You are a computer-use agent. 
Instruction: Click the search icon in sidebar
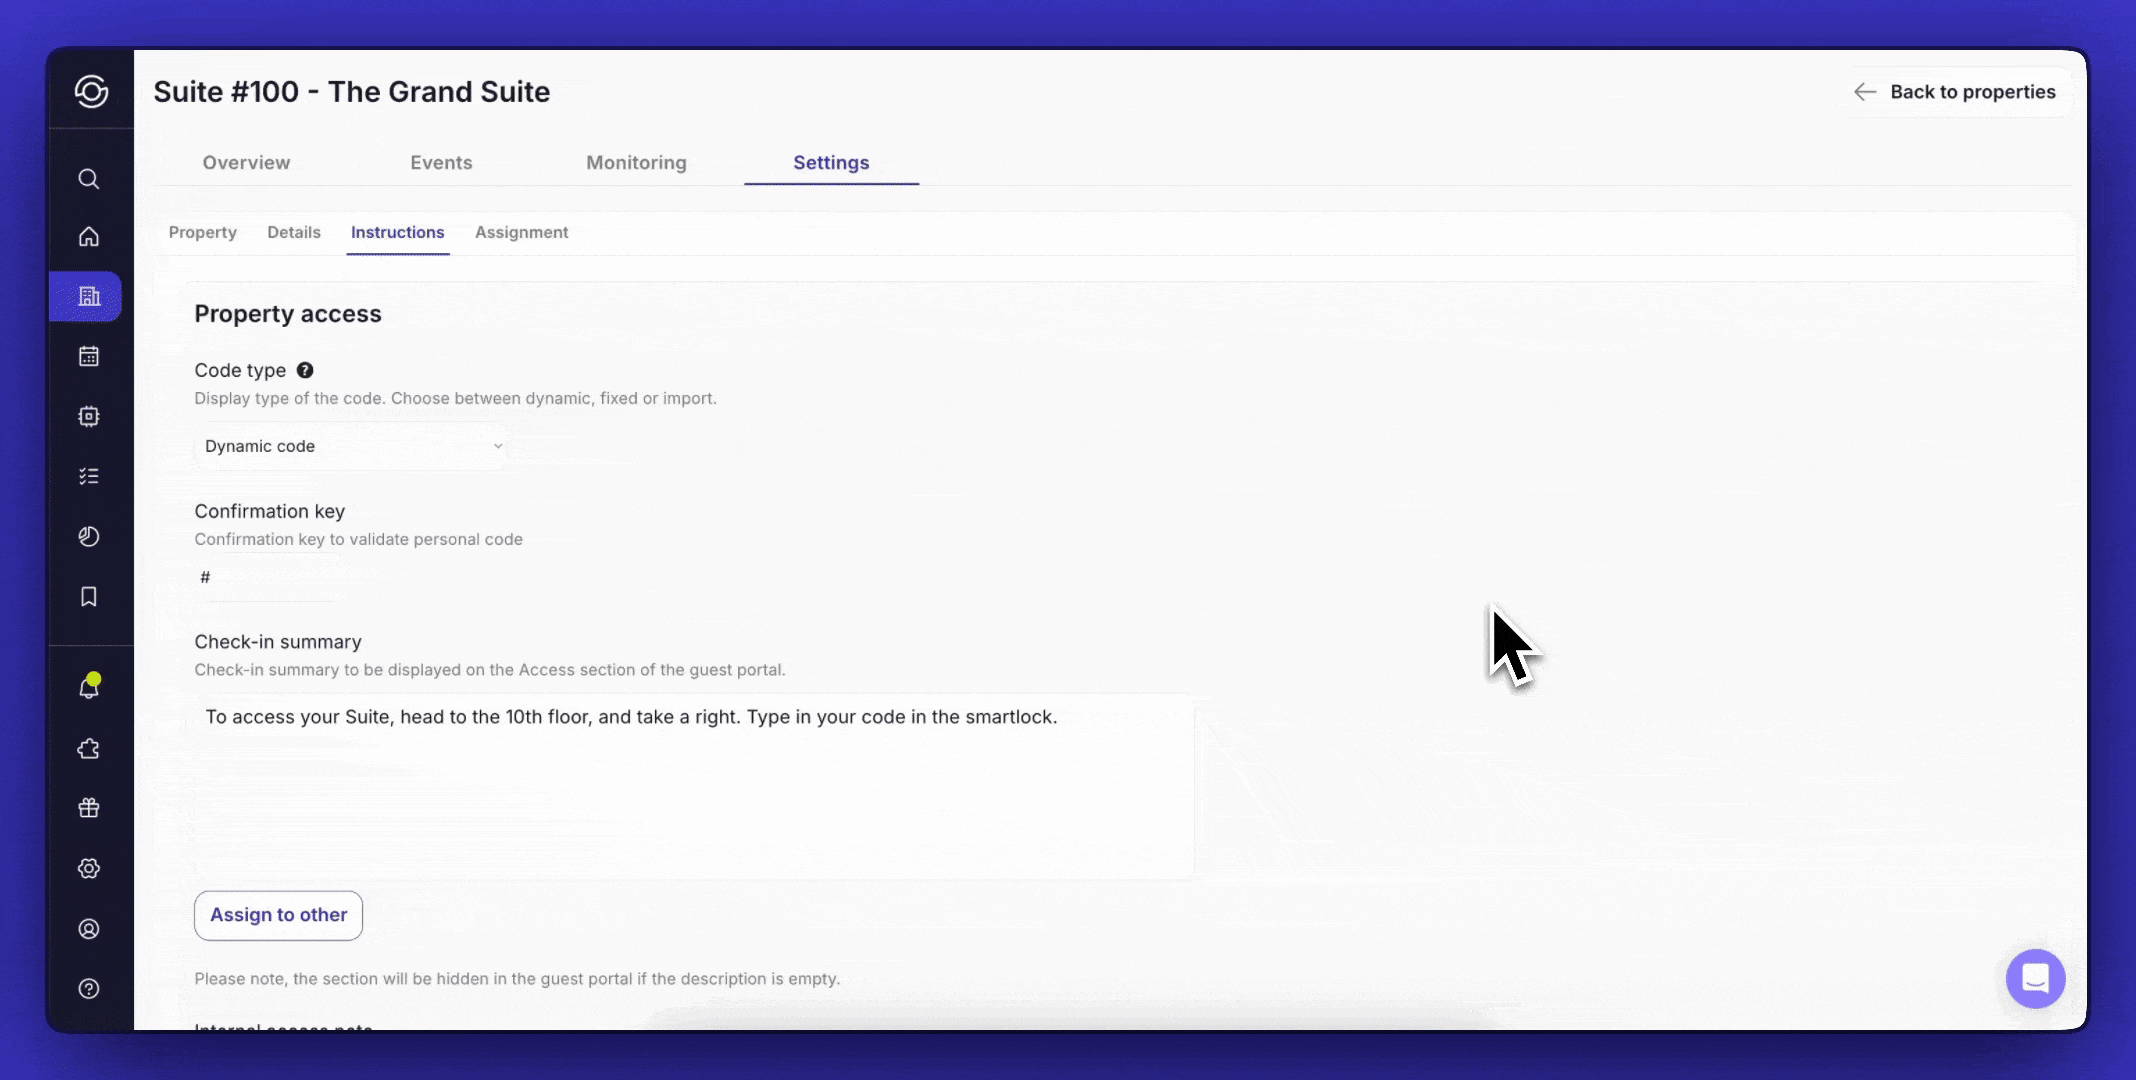[89, 179]
